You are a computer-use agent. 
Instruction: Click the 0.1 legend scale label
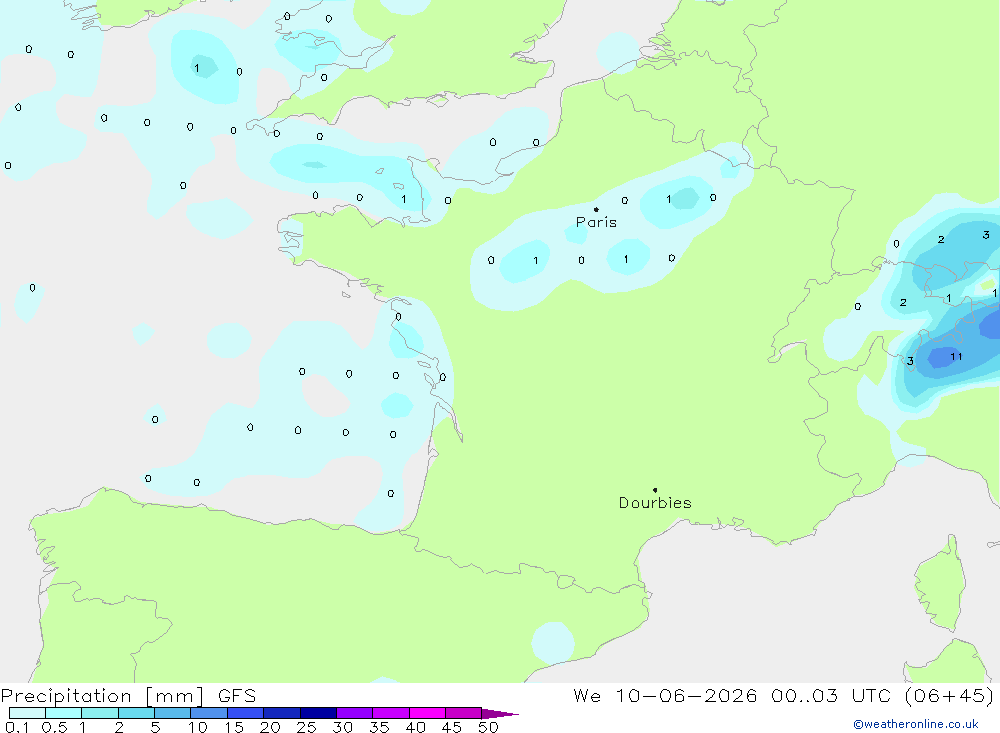pos(17,727)
